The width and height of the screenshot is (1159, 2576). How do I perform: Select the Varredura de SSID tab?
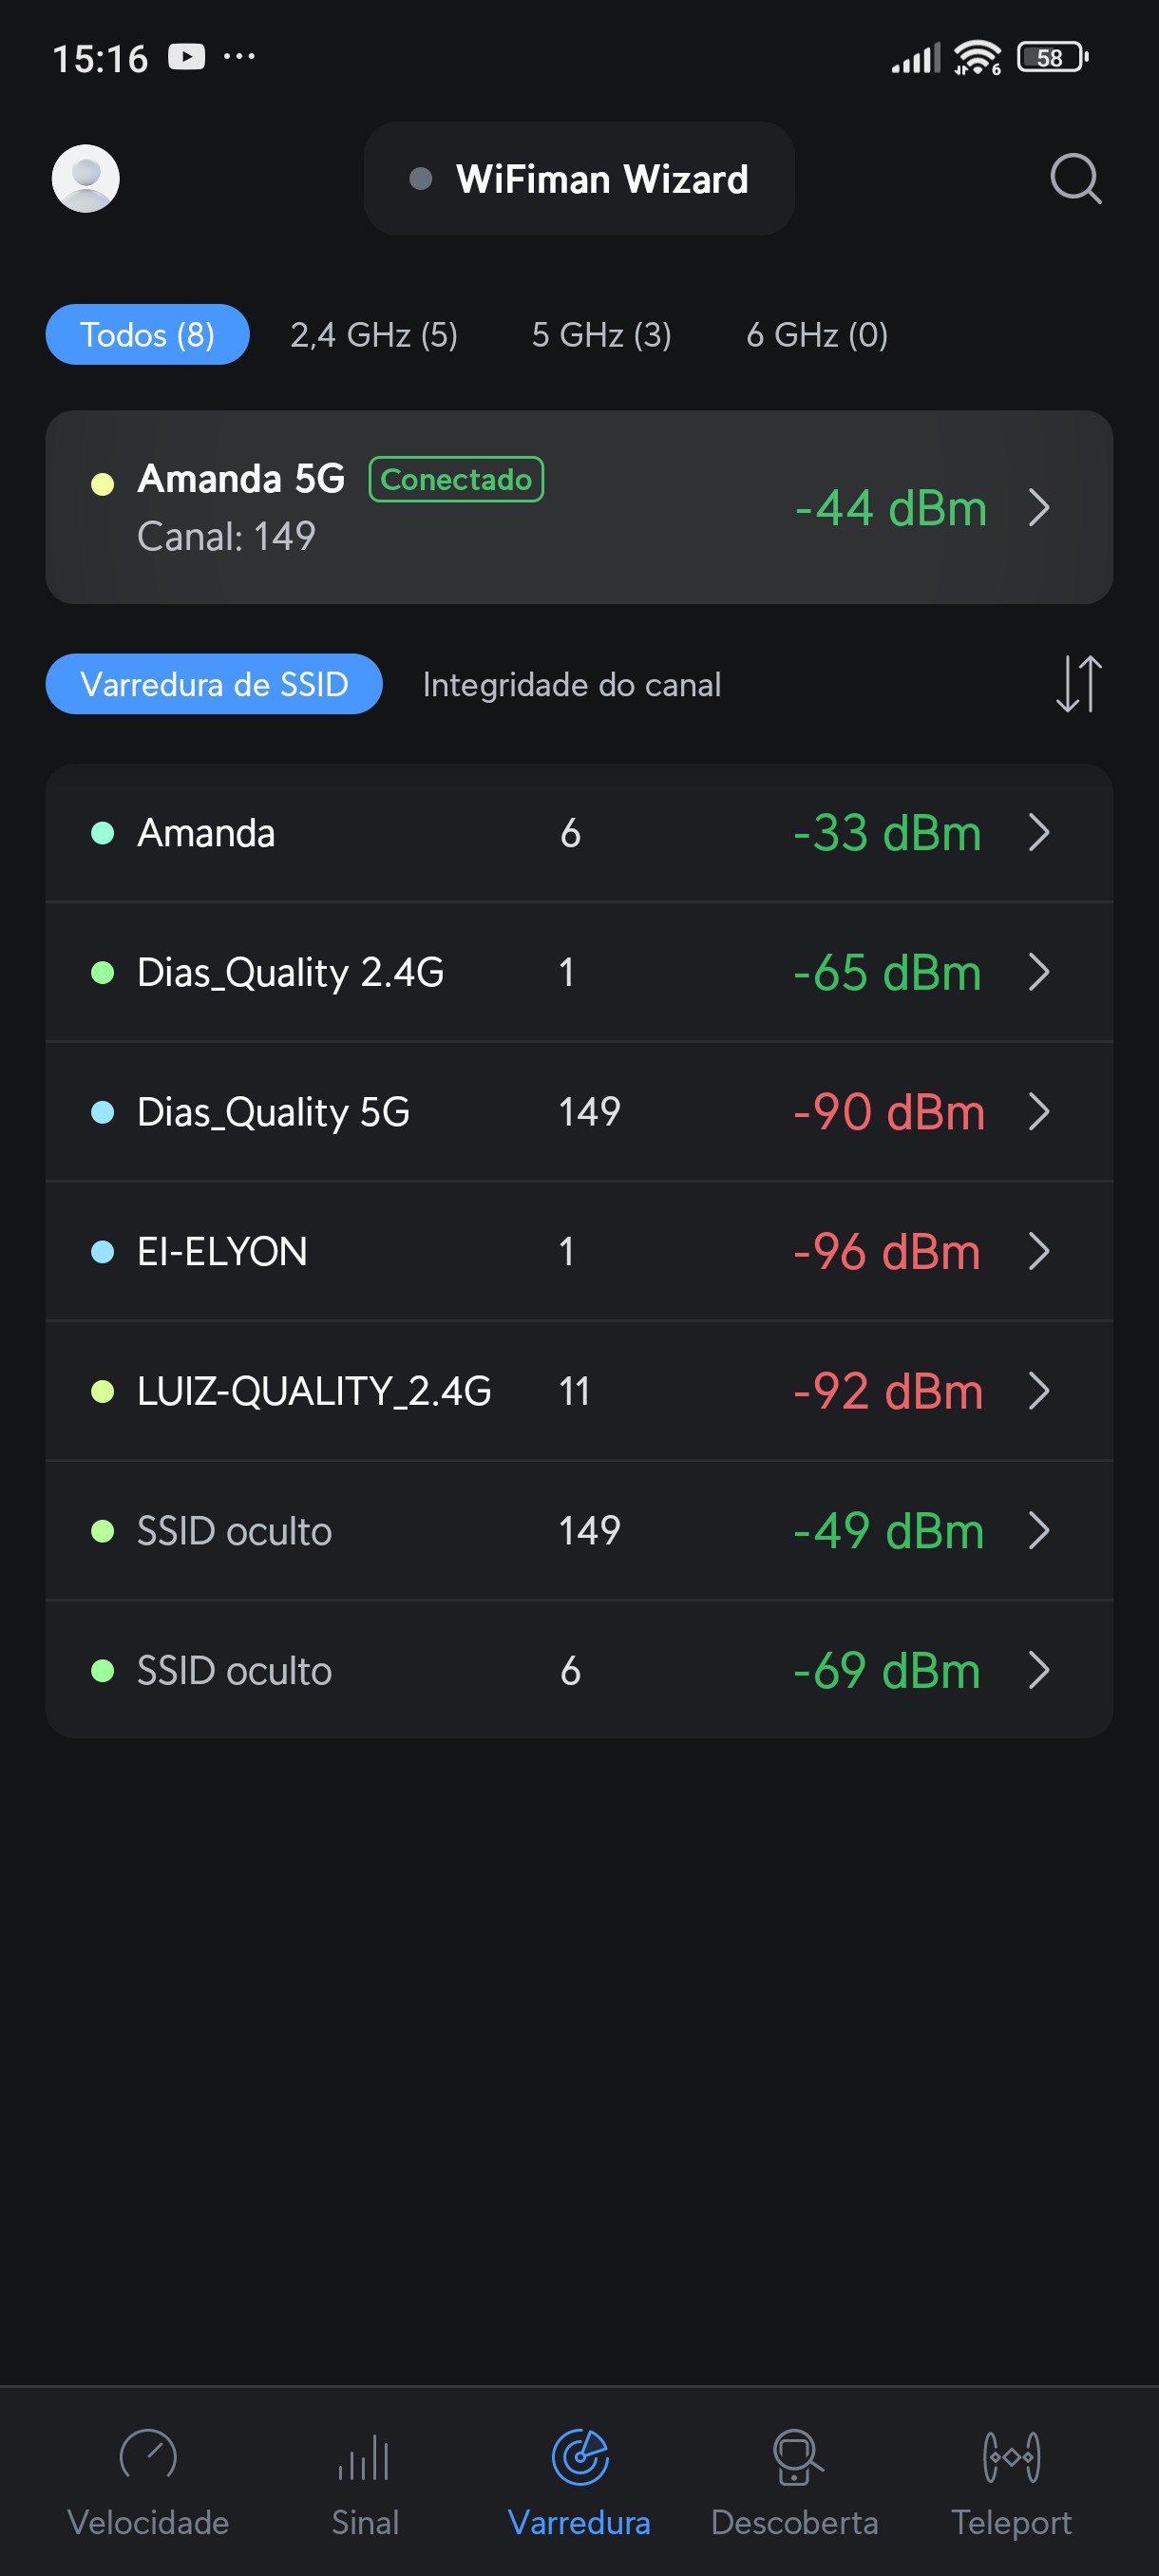[214, 685]
